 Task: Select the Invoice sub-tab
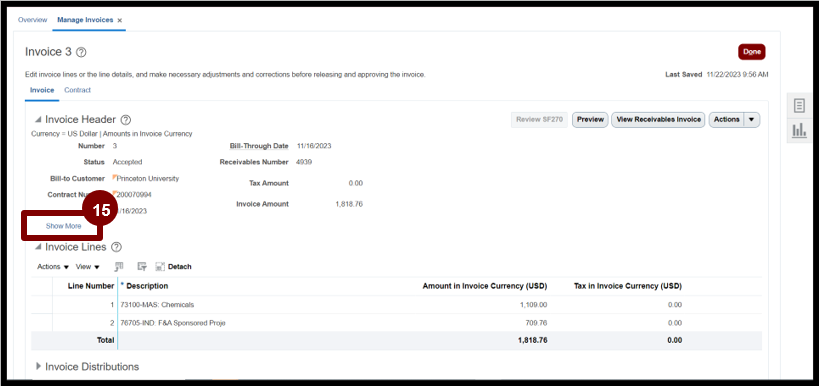click(42, 90)
